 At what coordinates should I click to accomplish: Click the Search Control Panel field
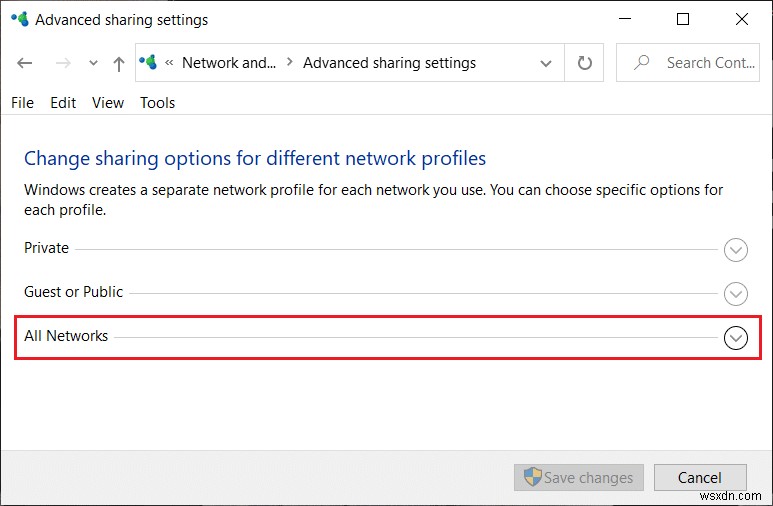710,63
